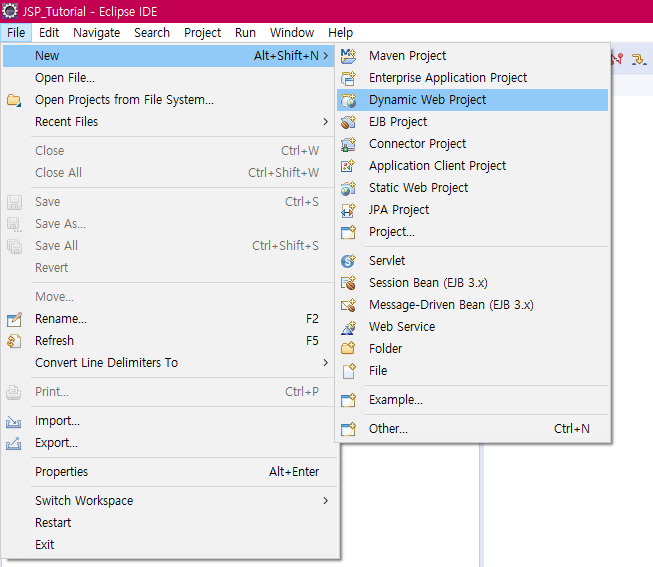
Task: Expand the New submenu arrow
Action: 326,55
